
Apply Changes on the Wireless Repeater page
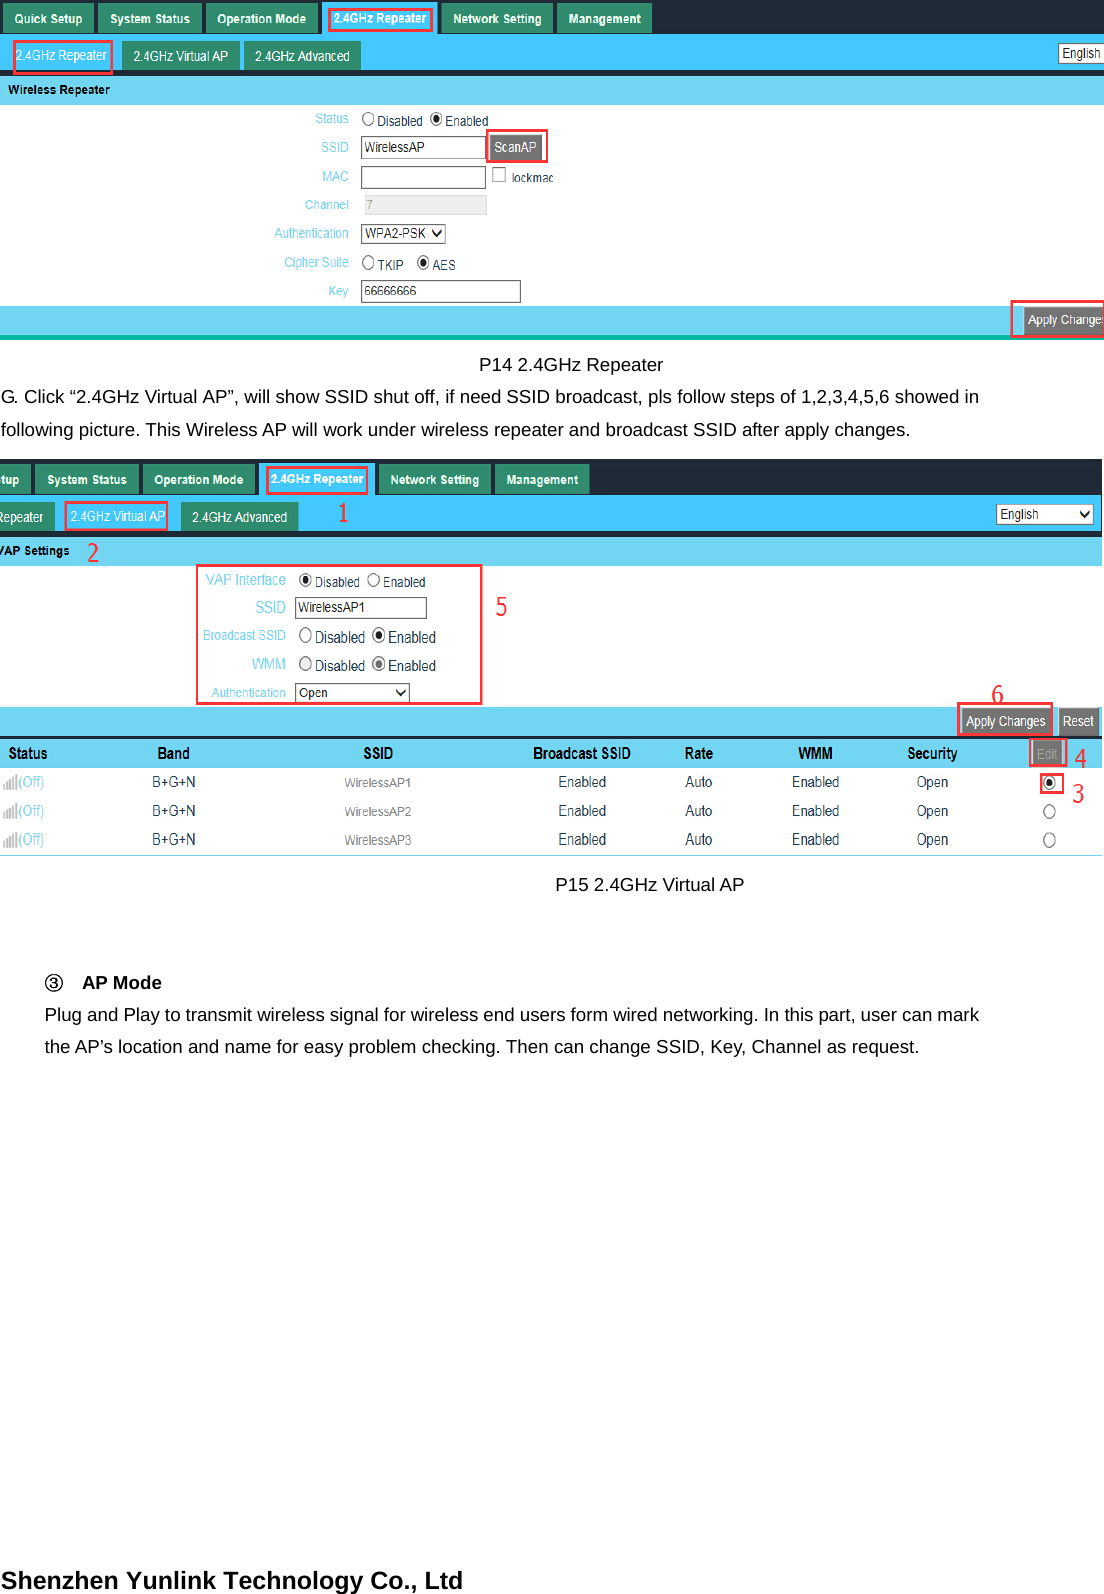click(1064, 320)
